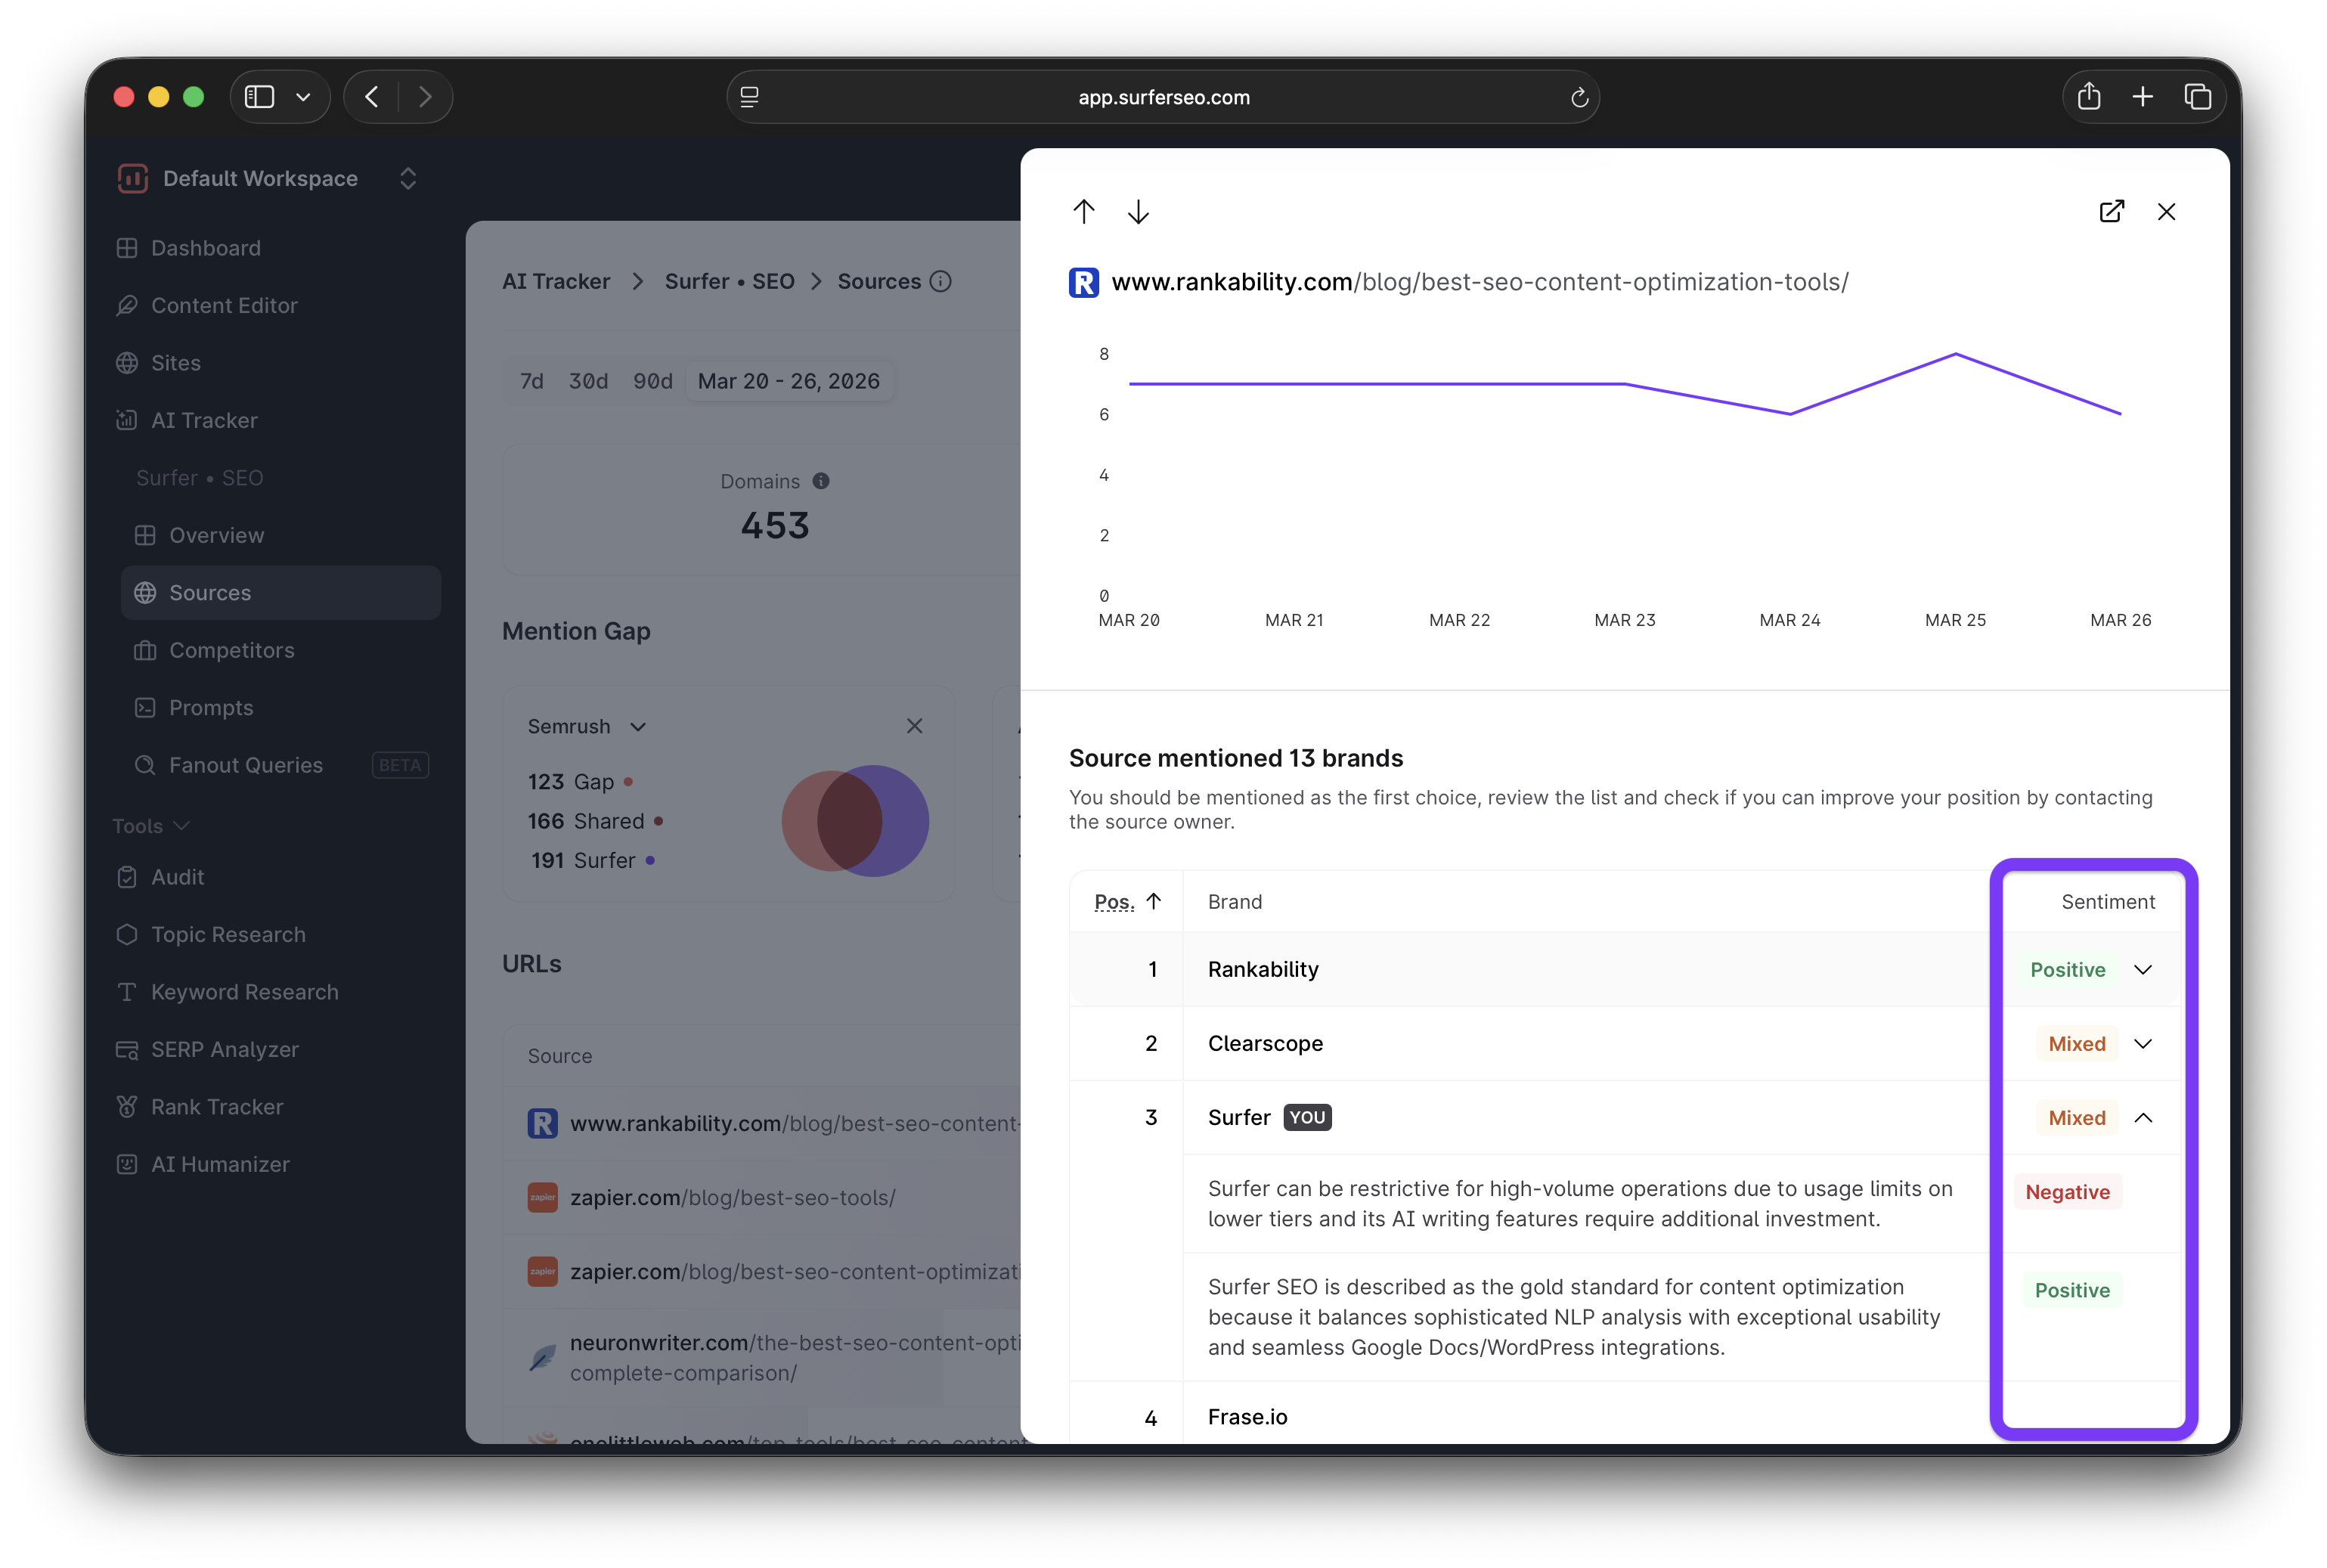Screen dimensions: 2327x1568
Task: Click the Domains info icon
Action: pyautogui.click(x=821, y=481)
